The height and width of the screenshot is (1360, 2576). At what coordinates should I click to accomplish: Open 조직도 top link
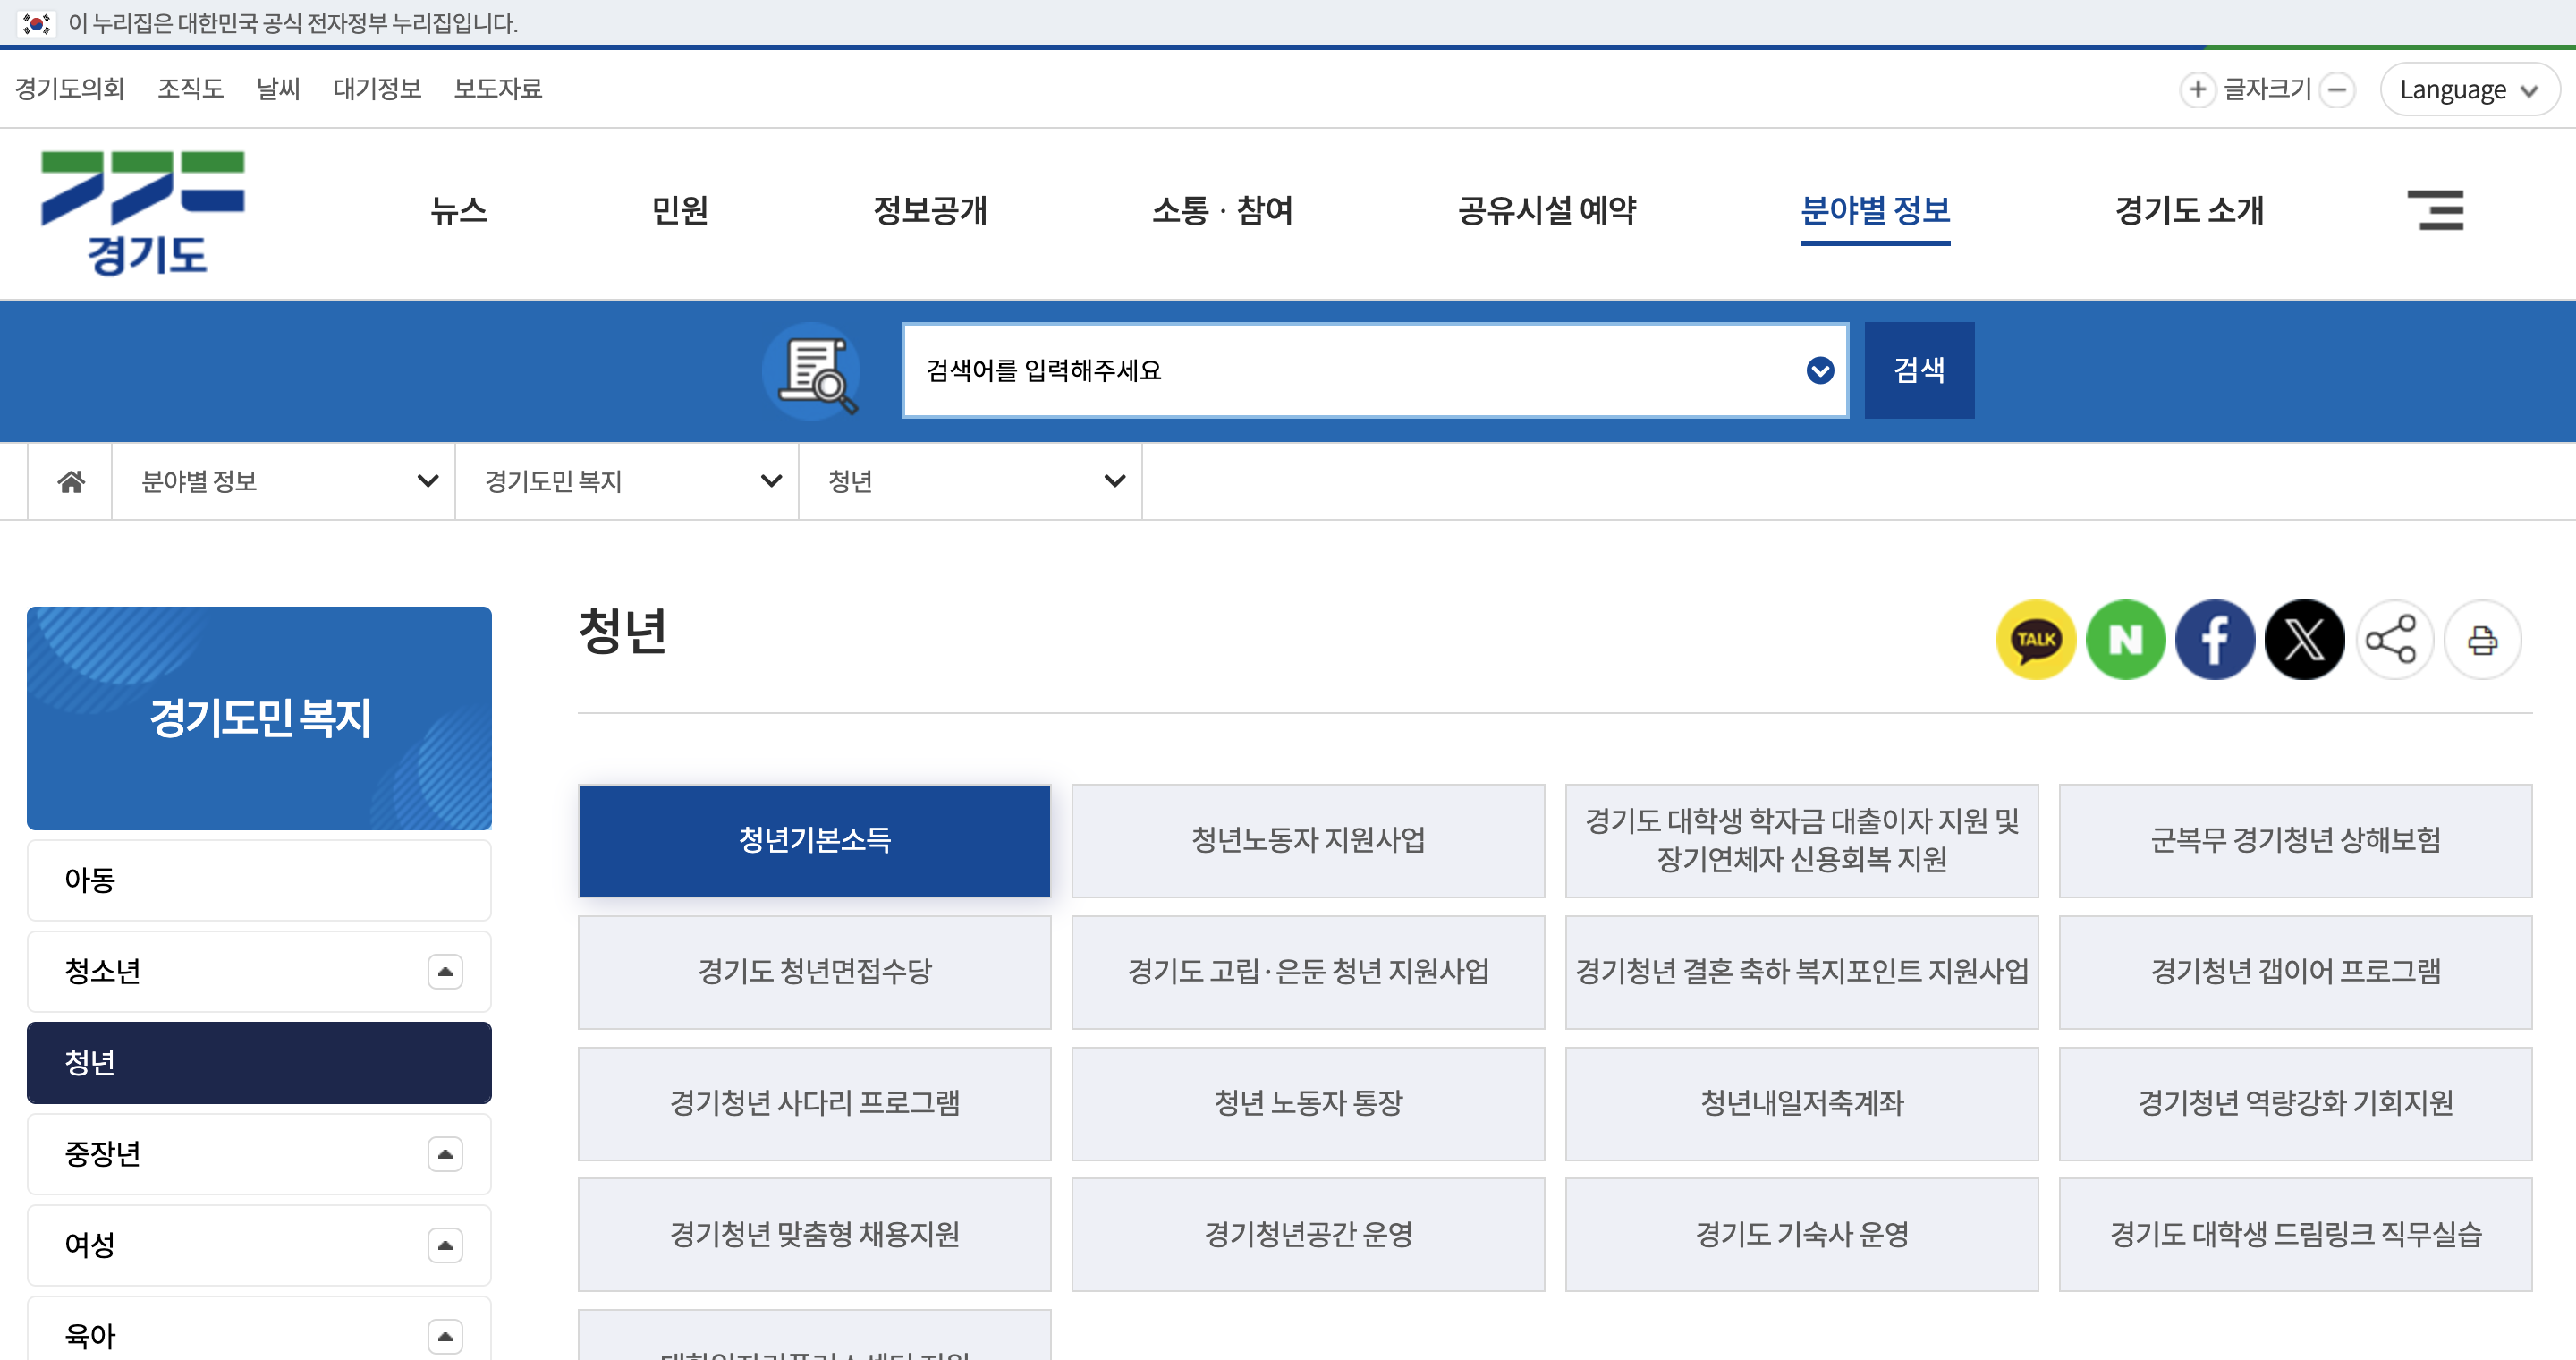click(190, 89)
